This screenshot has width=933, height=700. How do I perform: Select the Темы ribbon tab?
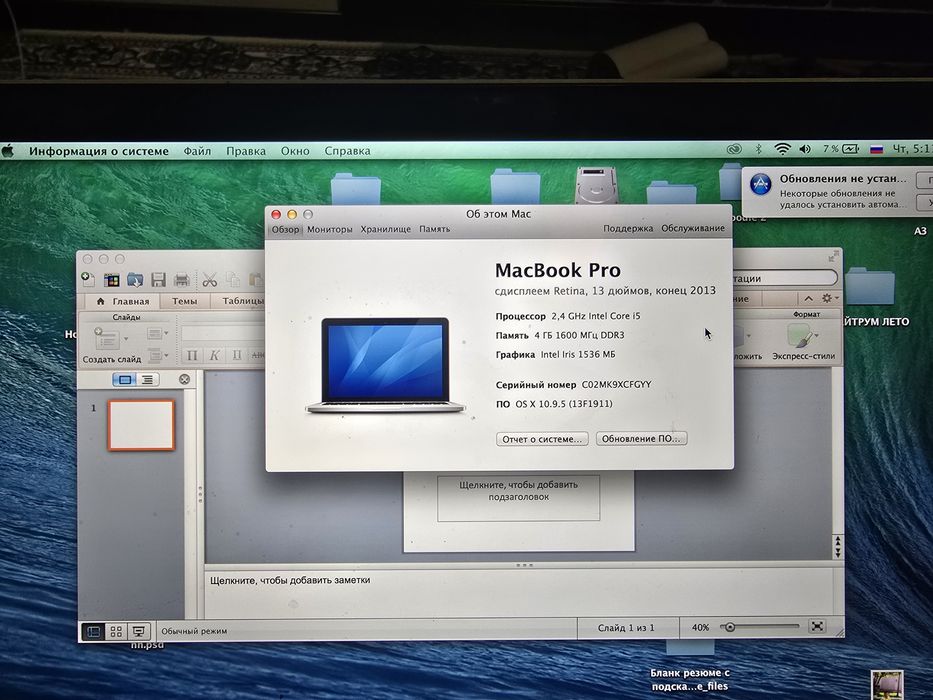point(184,301)
